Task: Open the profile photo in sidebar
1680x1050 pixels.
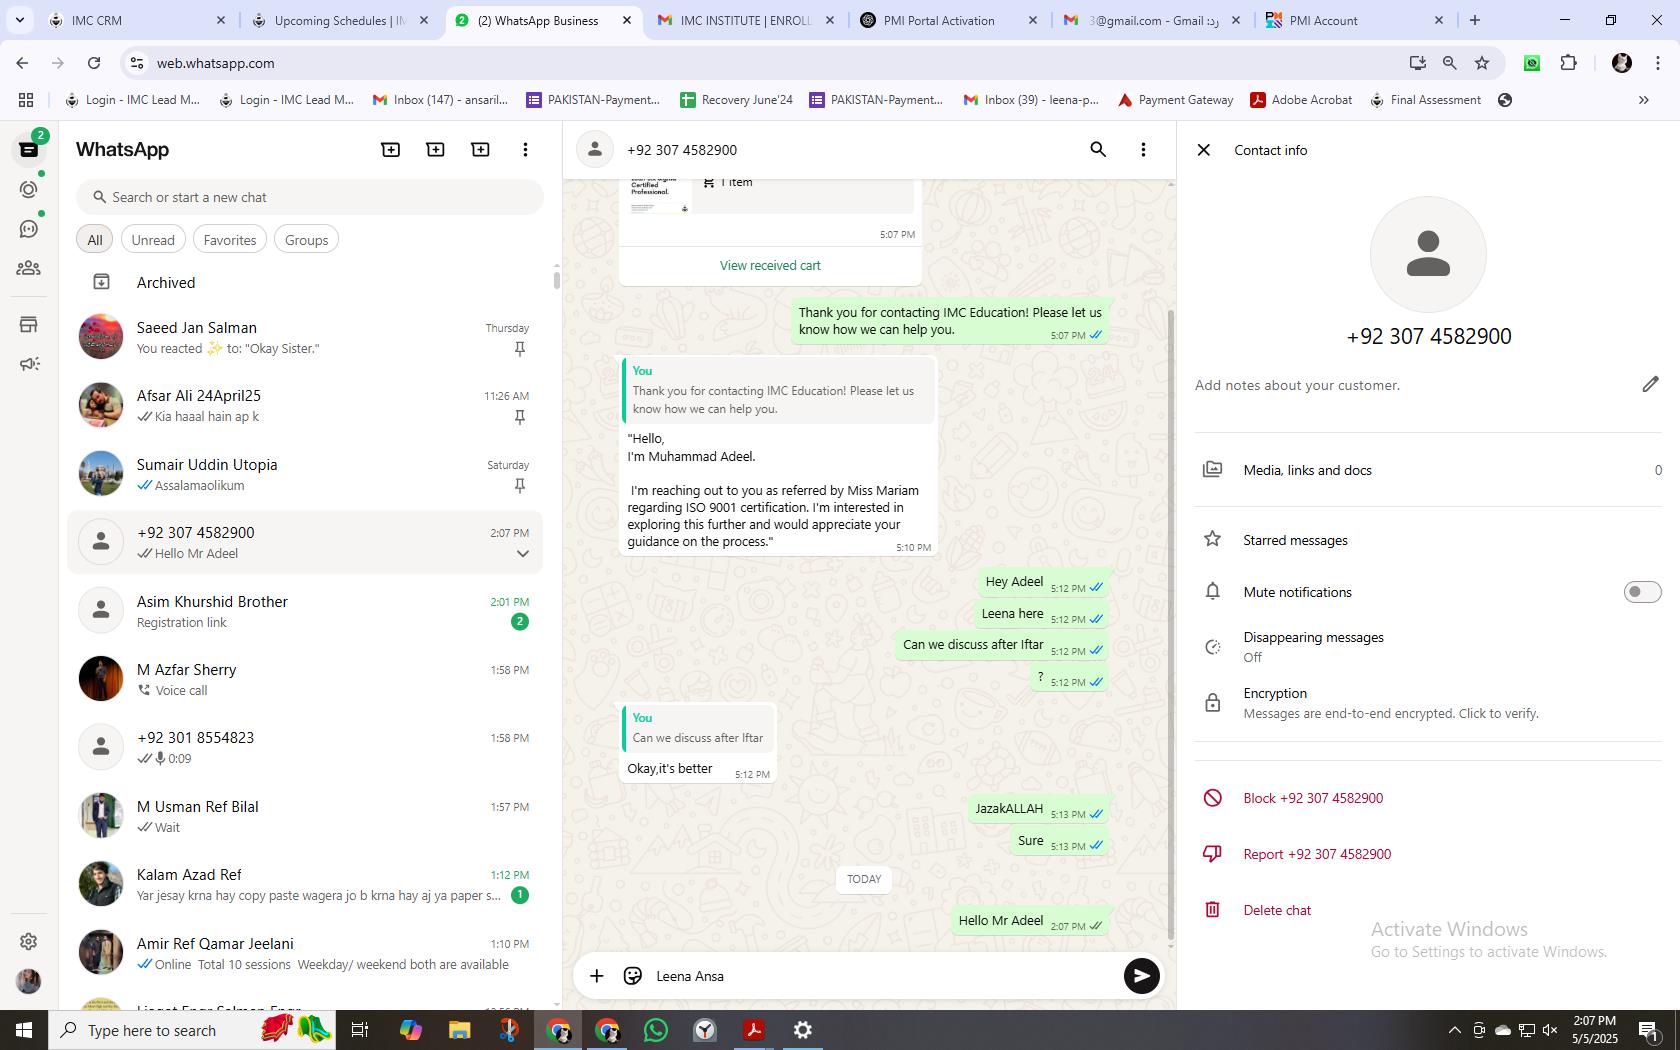Action: (x=29, y=981)
